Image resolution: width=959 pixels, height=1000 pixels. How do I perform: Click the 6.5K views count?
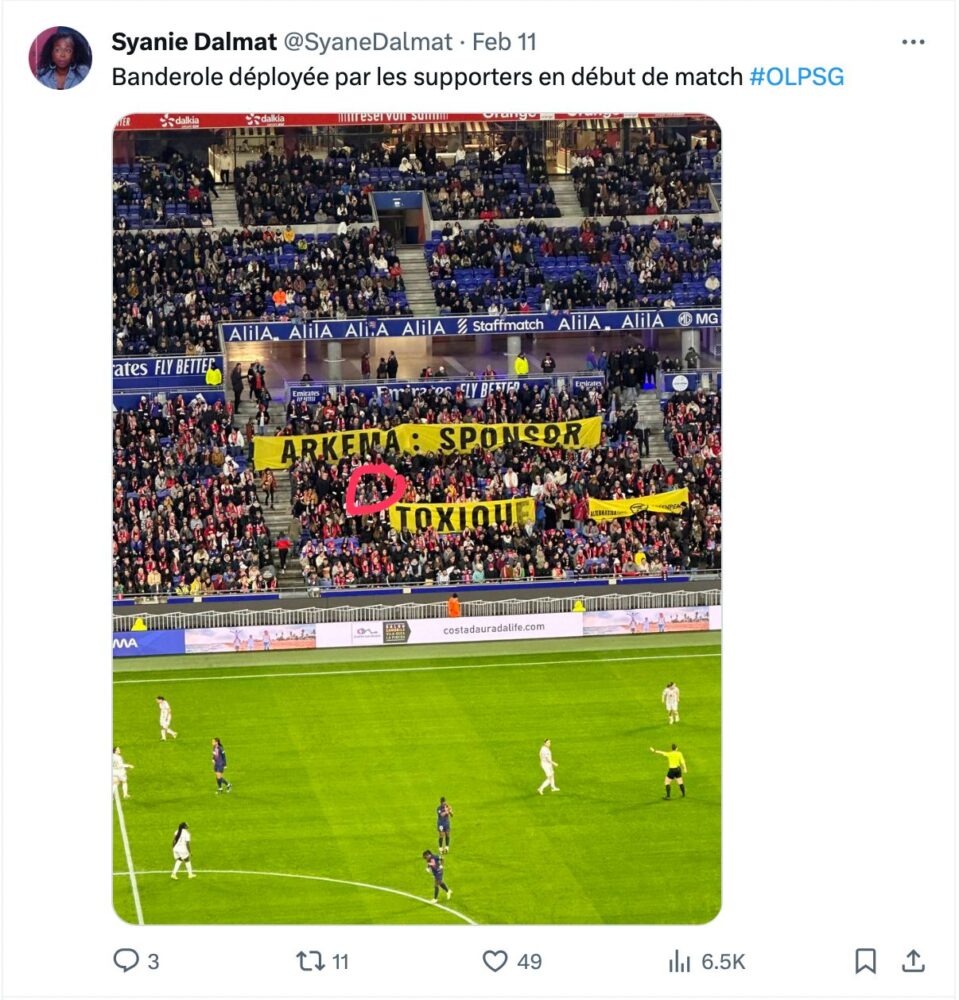point(723,961)
